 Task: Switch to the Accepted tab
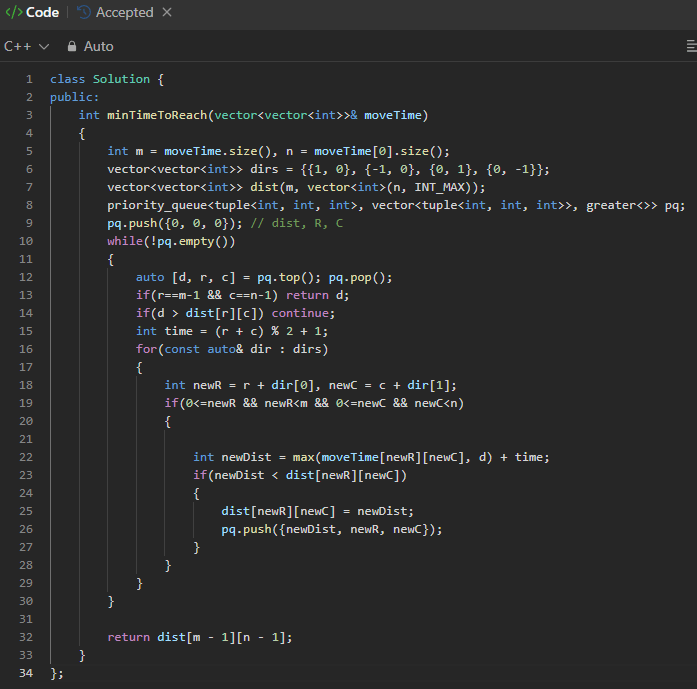(124, 13)
